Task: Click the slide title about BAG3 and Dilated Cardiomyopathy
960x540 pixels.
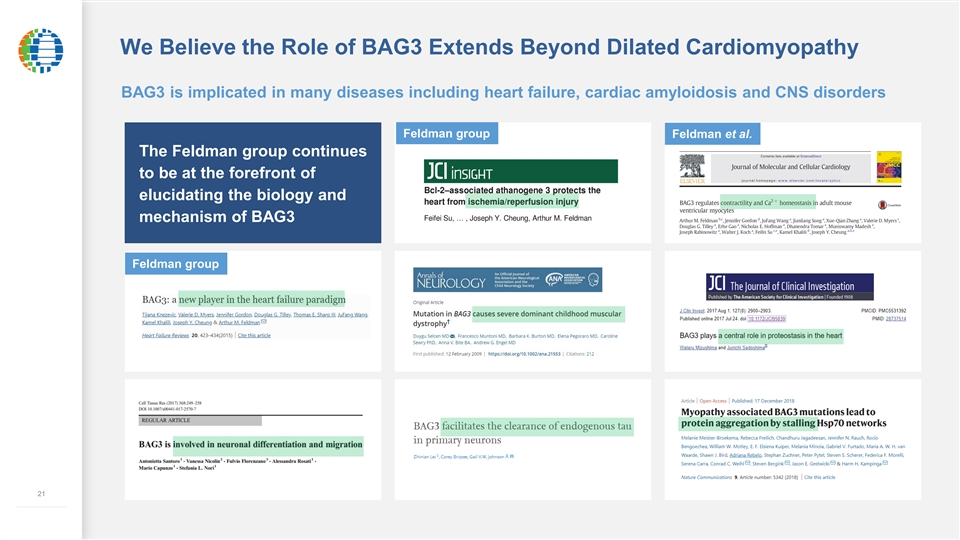Action: [488, 47]
